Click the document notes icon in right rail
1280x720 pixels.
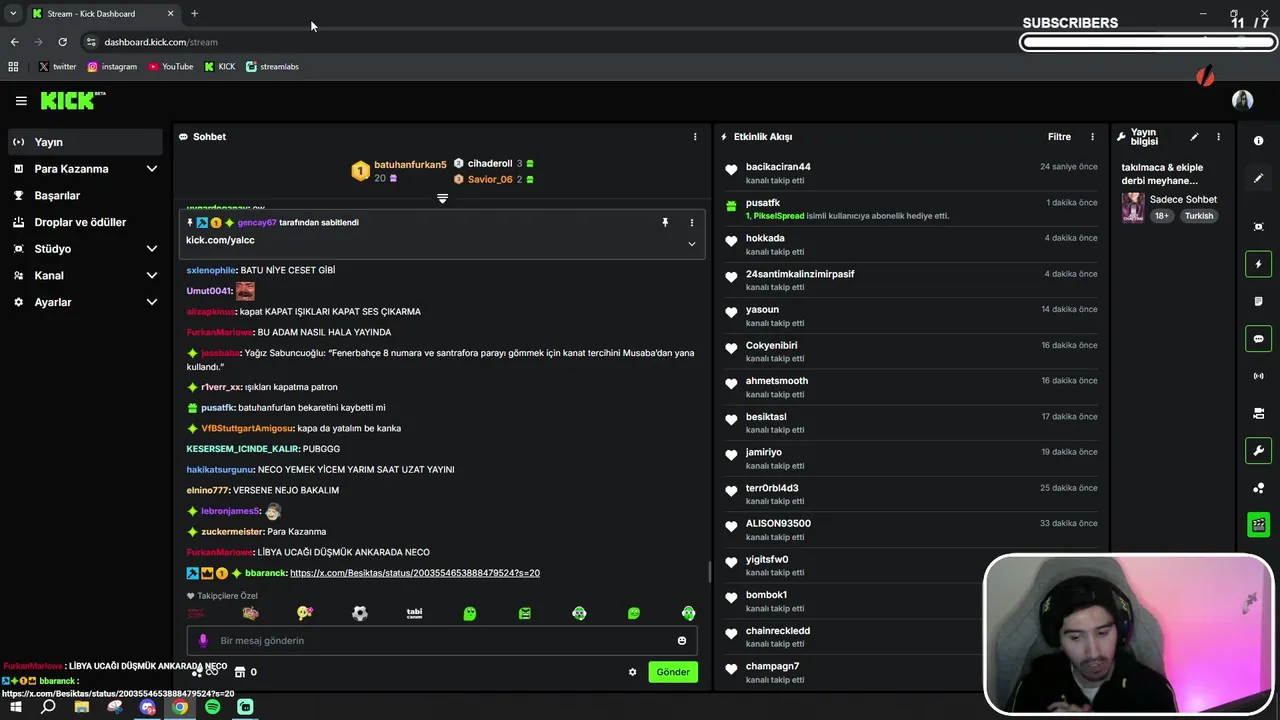(x=1259, y=301)
